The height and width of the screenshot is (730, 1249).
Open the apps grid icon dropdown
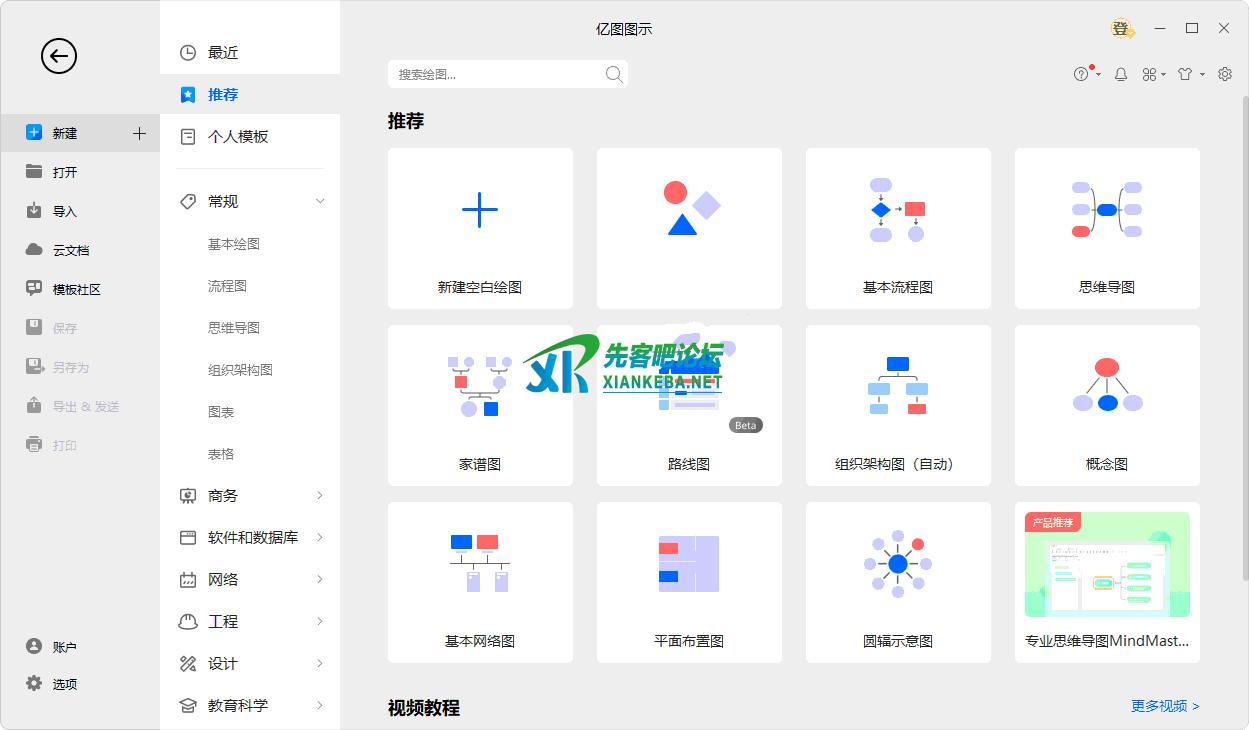tap(1153, 74)
